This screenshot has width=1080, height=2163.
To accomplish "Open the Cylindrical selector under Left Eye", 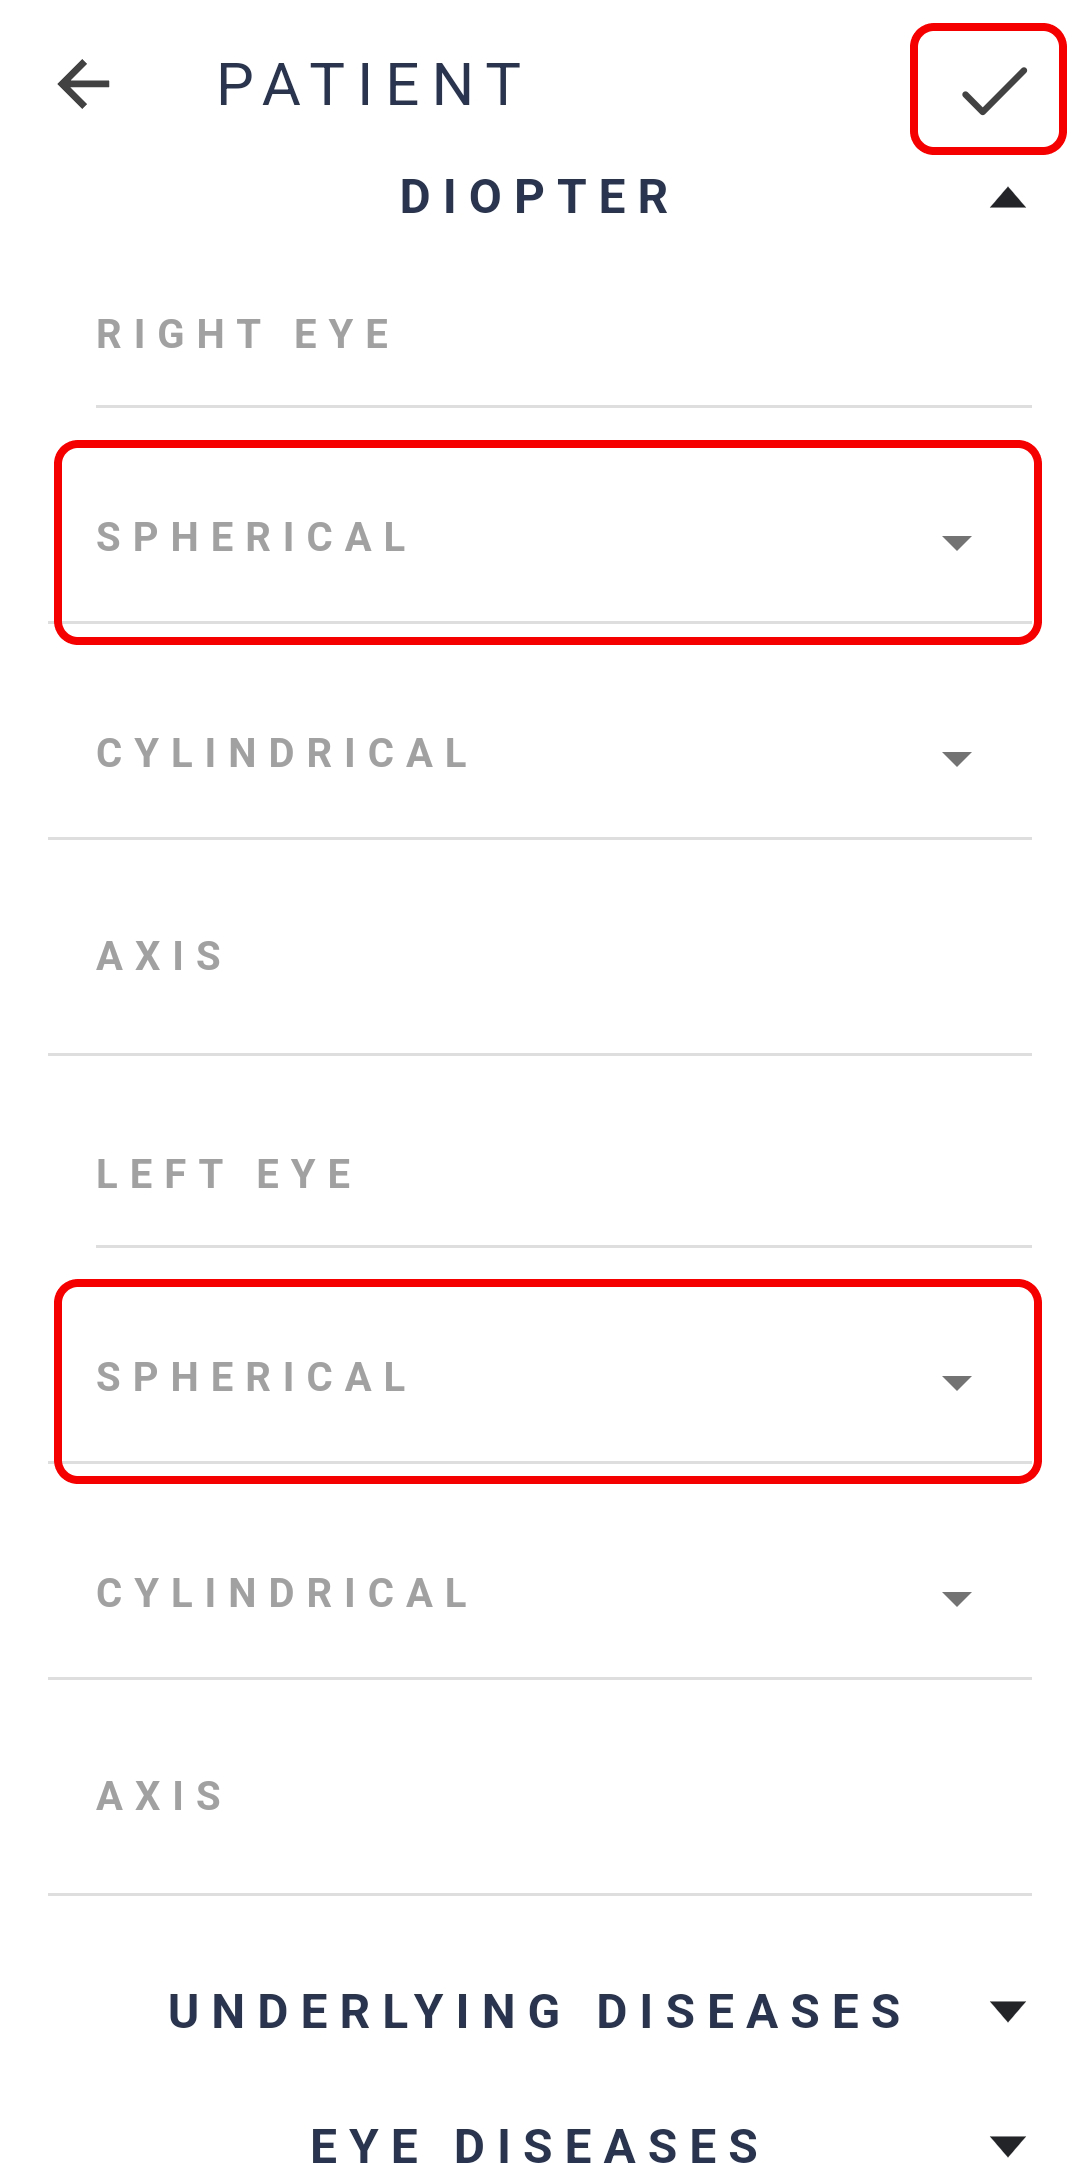I will [540, 1595].
